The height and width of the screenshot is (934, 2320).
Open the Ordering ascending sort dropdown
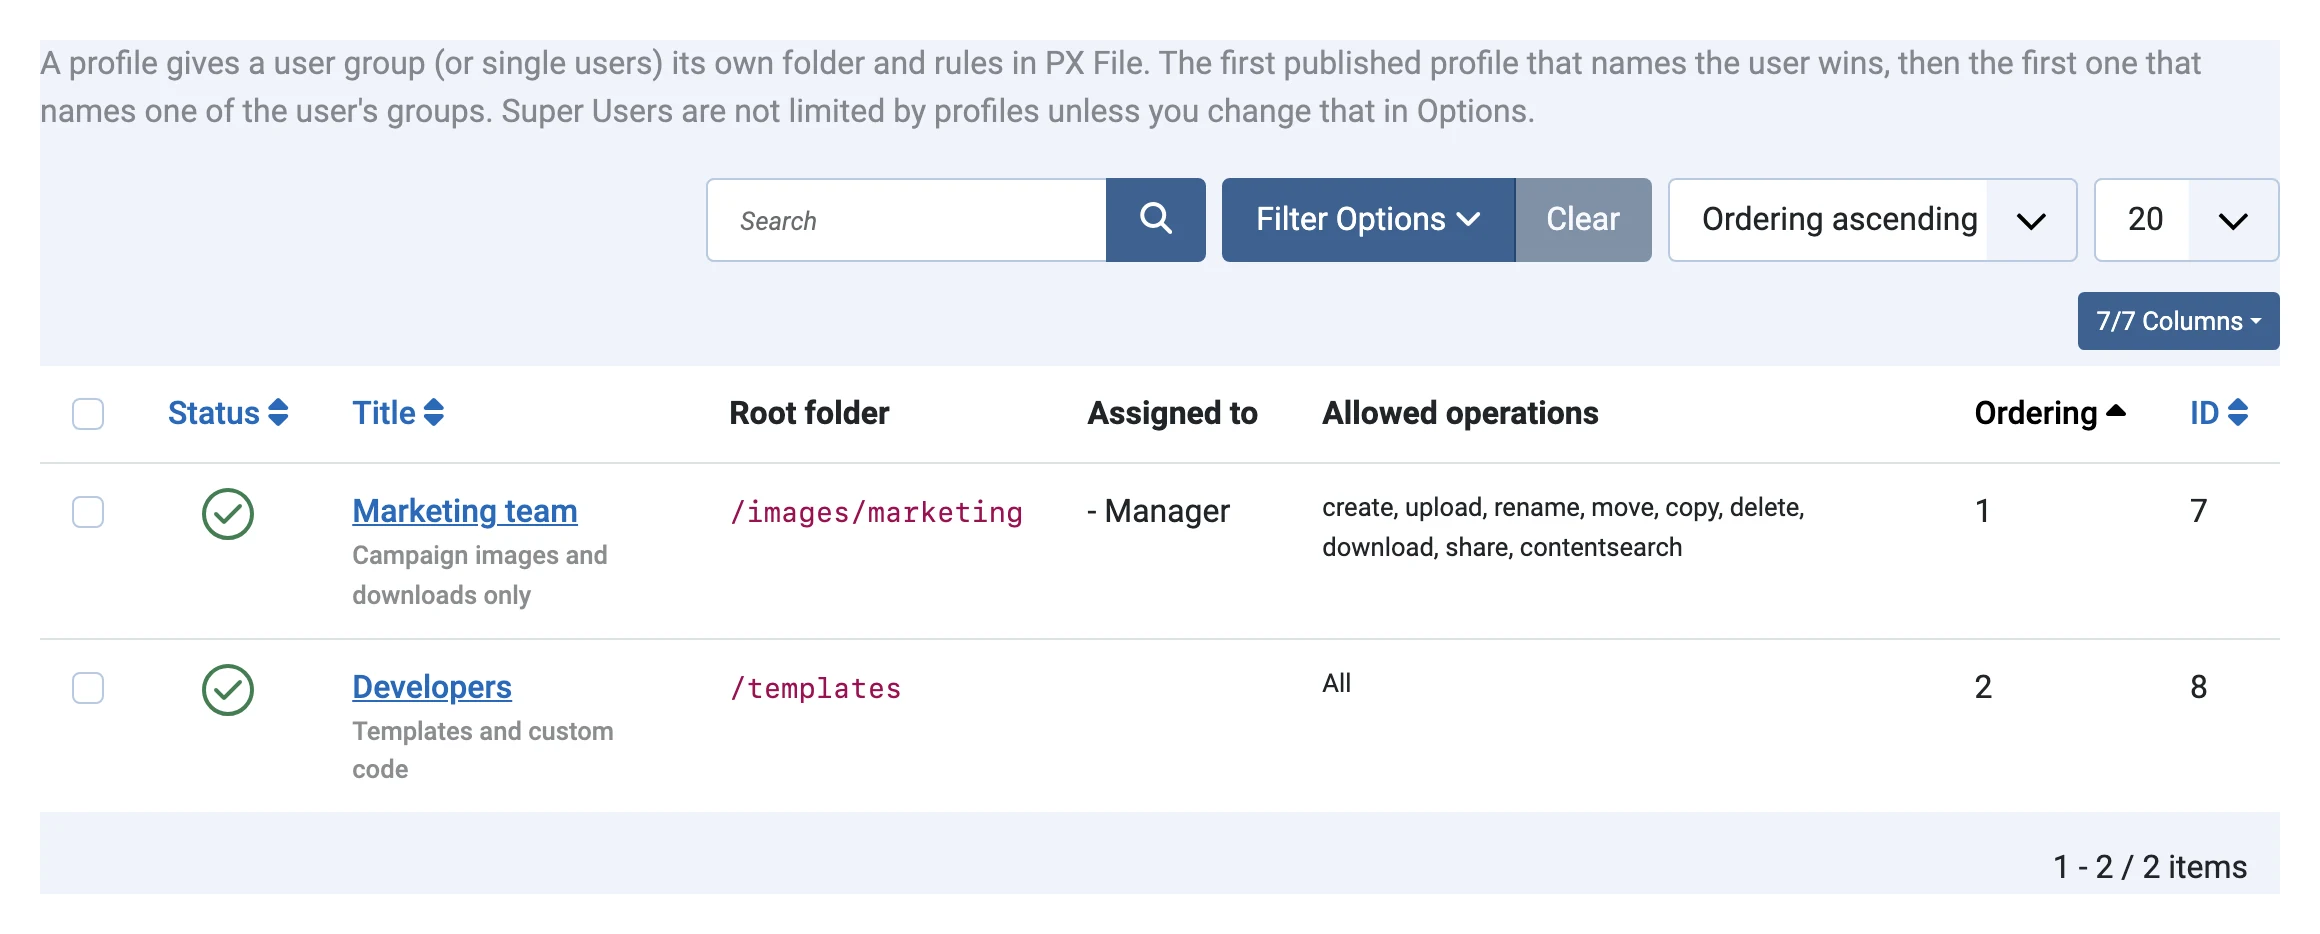(1872, 220)
